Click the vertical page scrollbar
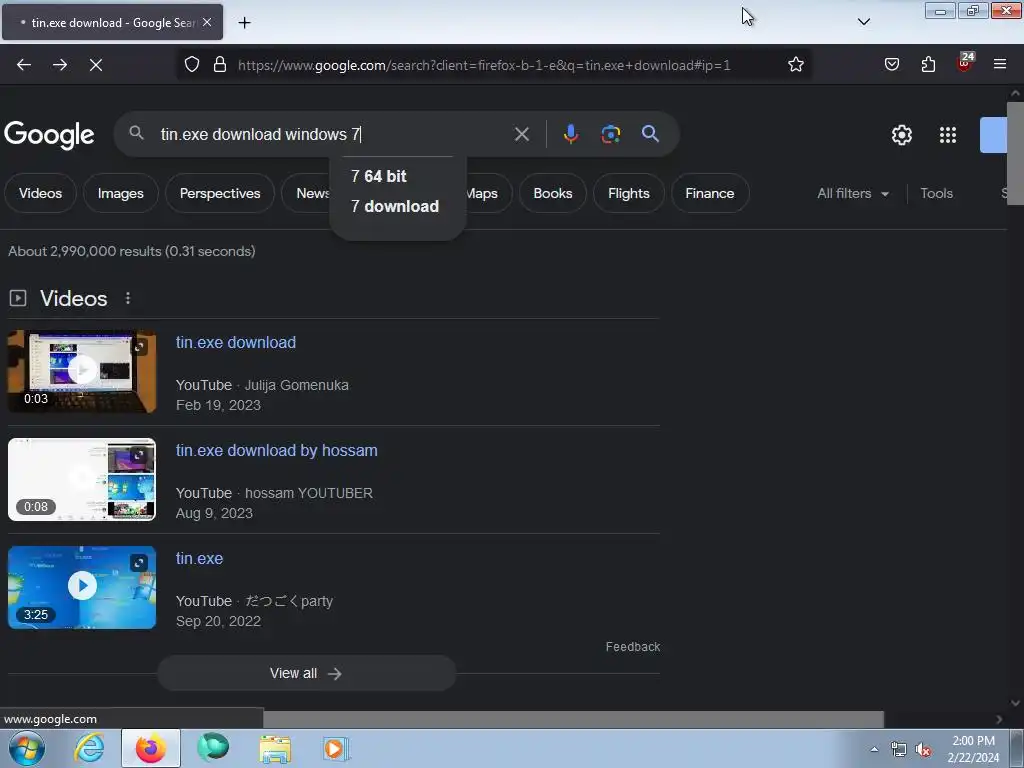The image size is (1024, 768). click(1015, 153)
